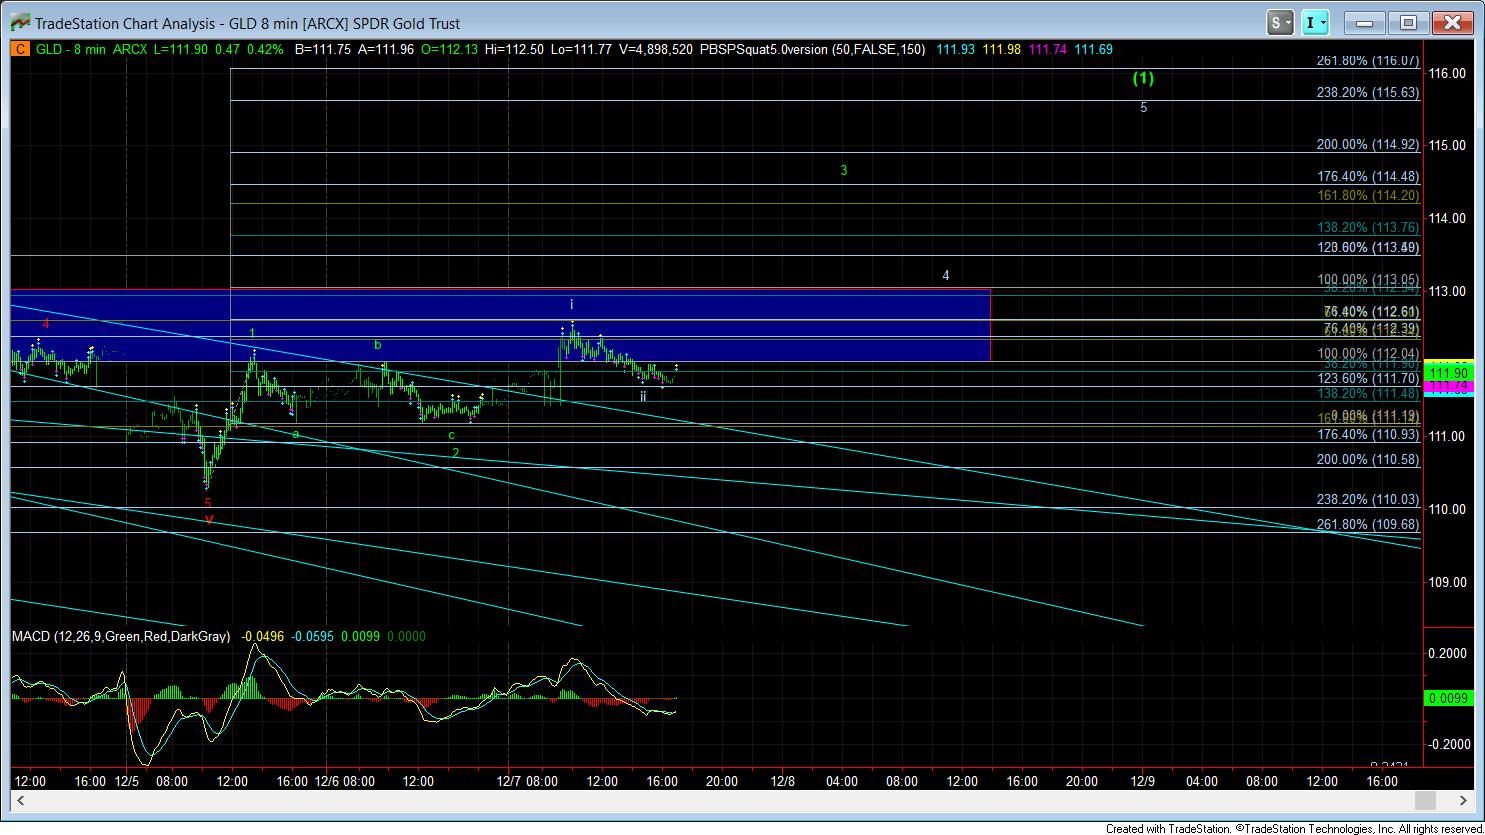
Task: Click the current price tag 111.90 on axis
Action: (x=1449, y=372)
